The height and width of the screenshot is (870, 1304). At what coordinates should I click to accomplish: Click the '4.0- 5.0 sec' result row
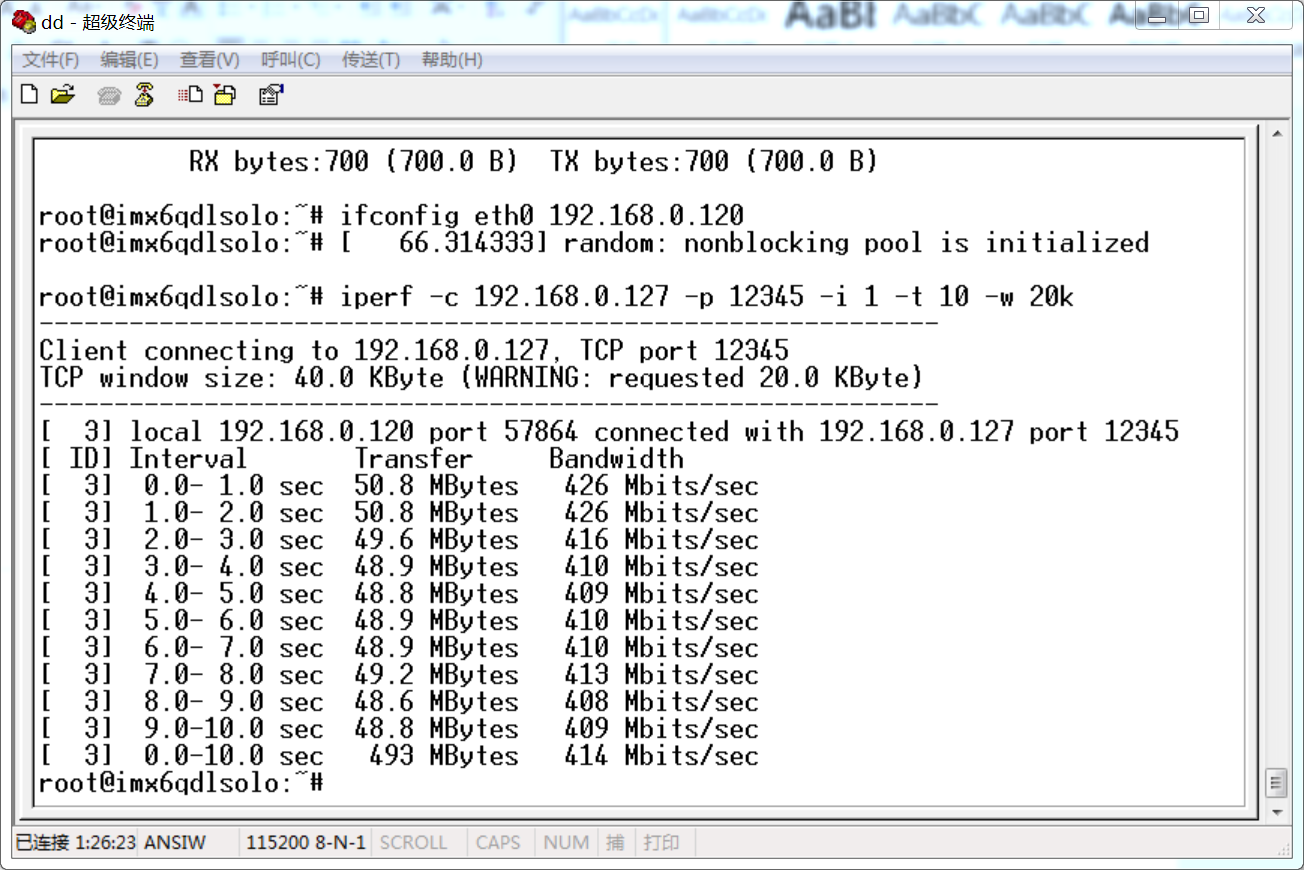coord(399,594)
